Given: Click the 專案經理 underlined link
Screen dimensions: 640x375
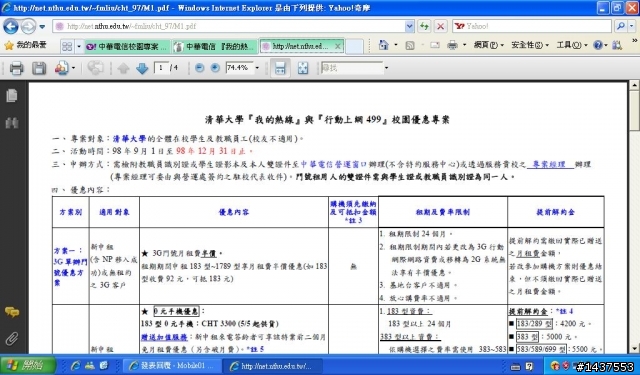Looking at the screenshot, I should coord(550,164).
